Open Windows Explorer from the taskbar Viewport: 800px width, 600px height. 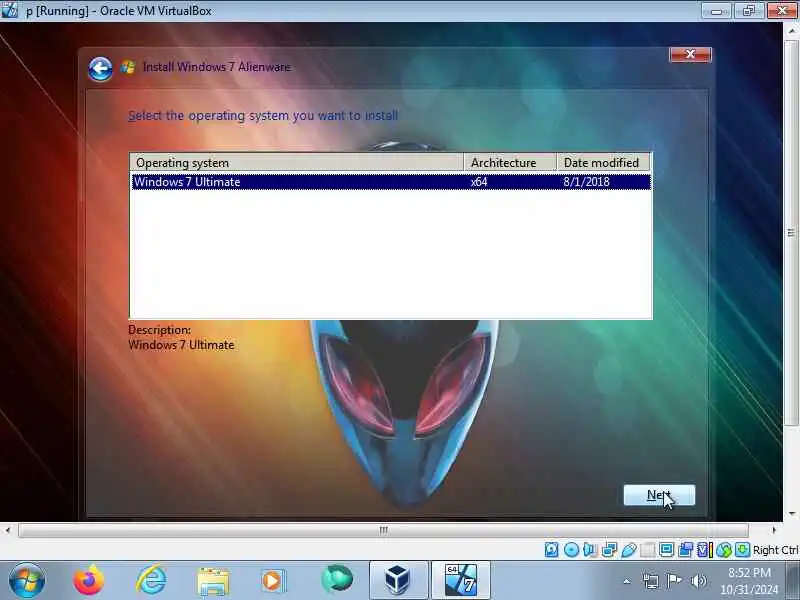(213, 581)
